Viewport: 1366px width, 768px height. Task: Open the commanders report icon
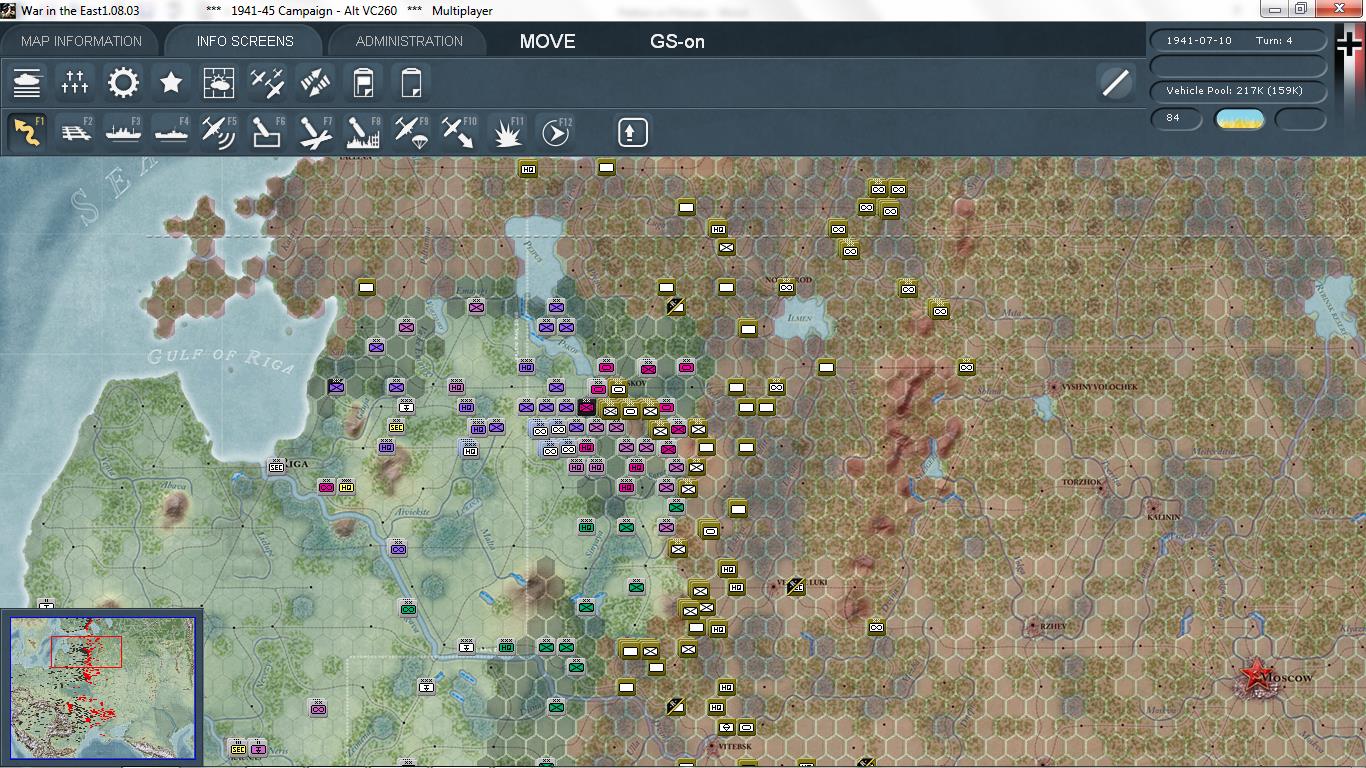click(362, 82)
